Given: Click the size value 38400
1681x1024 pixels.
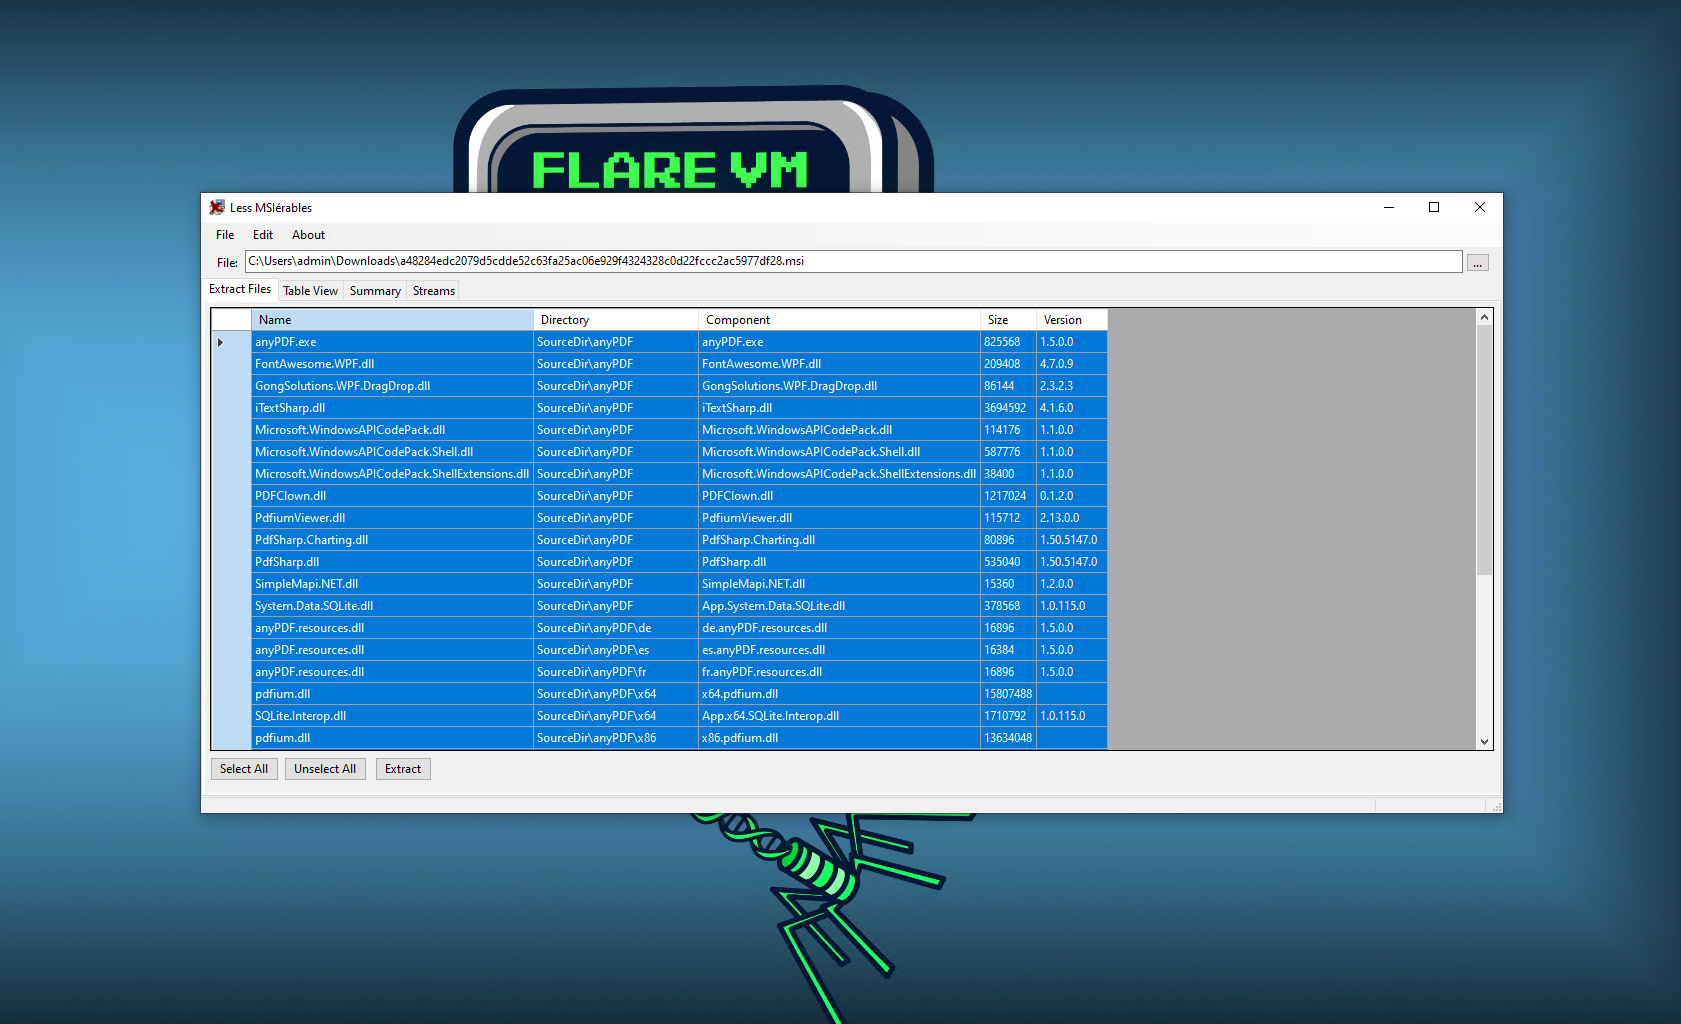Looking at the screenshot, I should pyautogui.click(x=1008, y=474).
